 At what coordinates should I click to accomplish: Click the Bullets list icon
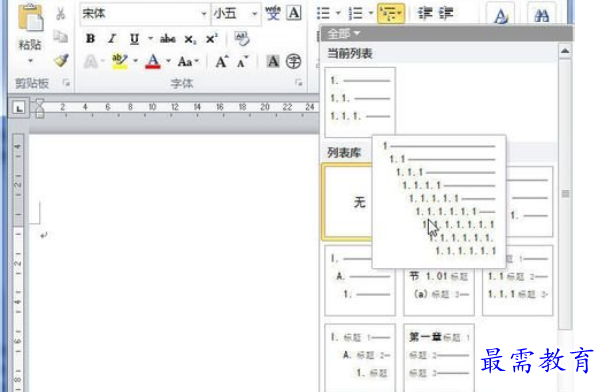pyautogui.click(x=323, y=13)
